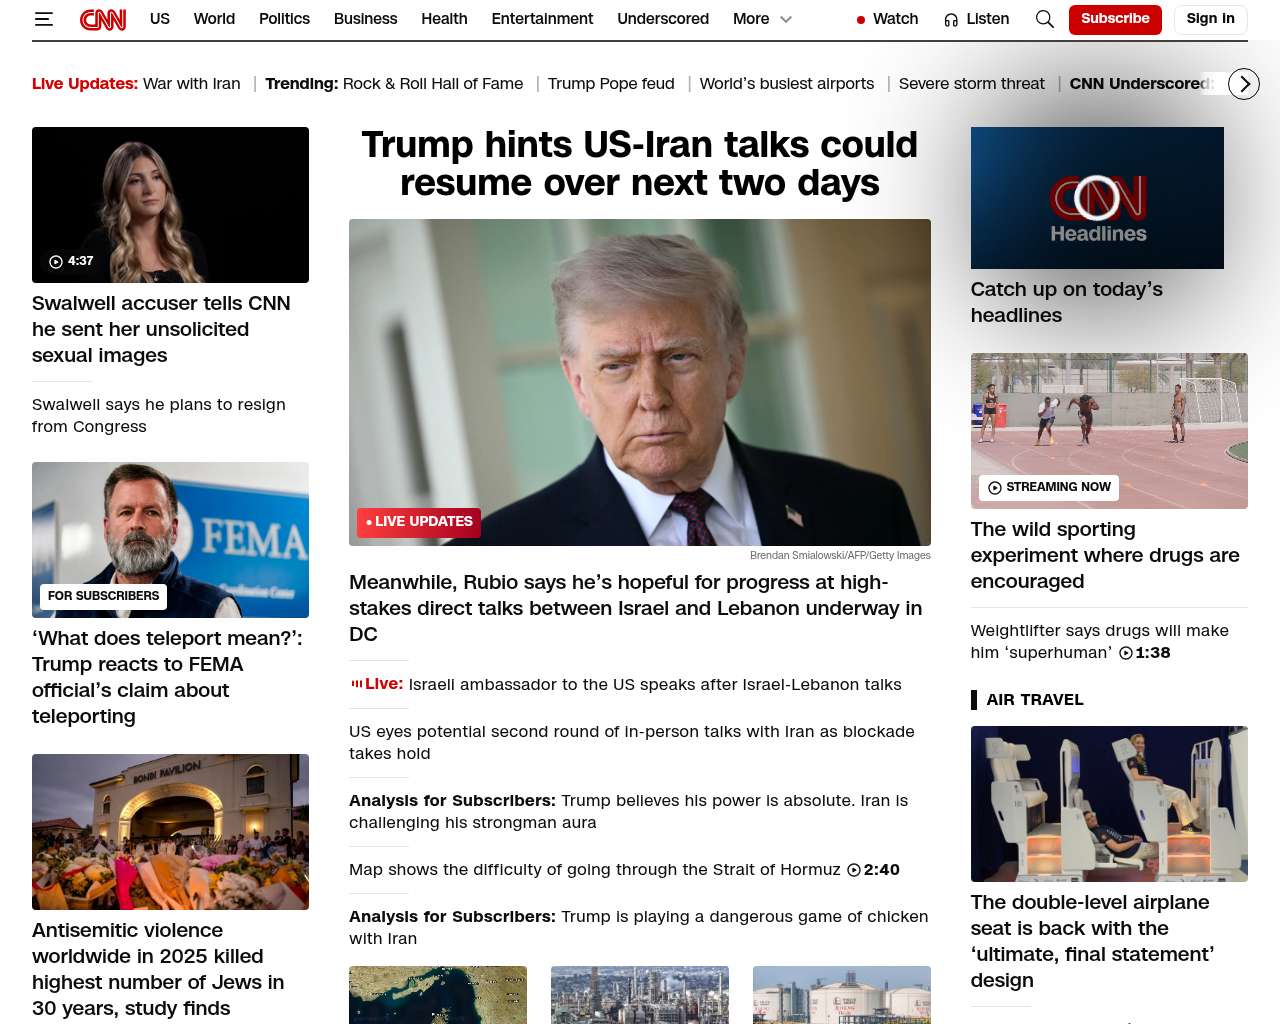
Task: Click the Streaming Now play badge
Action: tap(1048, 487)
